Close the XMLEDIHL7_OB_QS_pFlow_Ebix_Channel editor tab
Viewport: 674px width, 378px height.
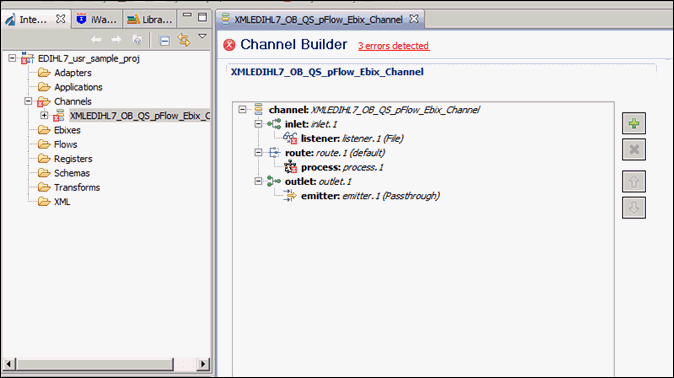coord(414,19)
